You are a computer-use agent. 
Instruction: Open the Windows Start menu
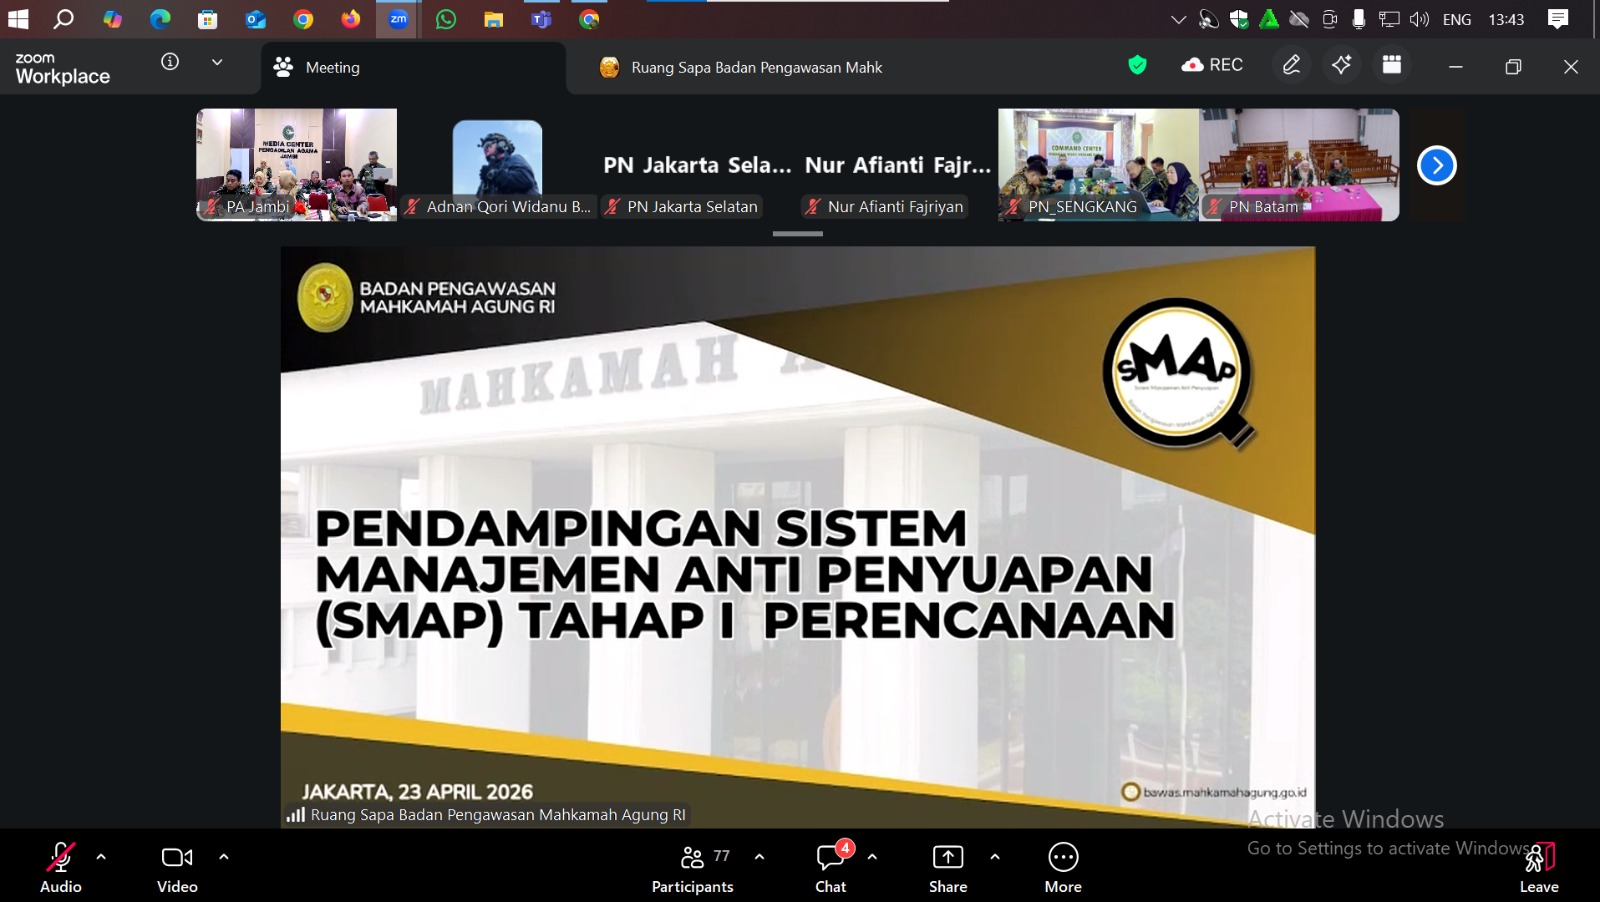pos(18,19)
